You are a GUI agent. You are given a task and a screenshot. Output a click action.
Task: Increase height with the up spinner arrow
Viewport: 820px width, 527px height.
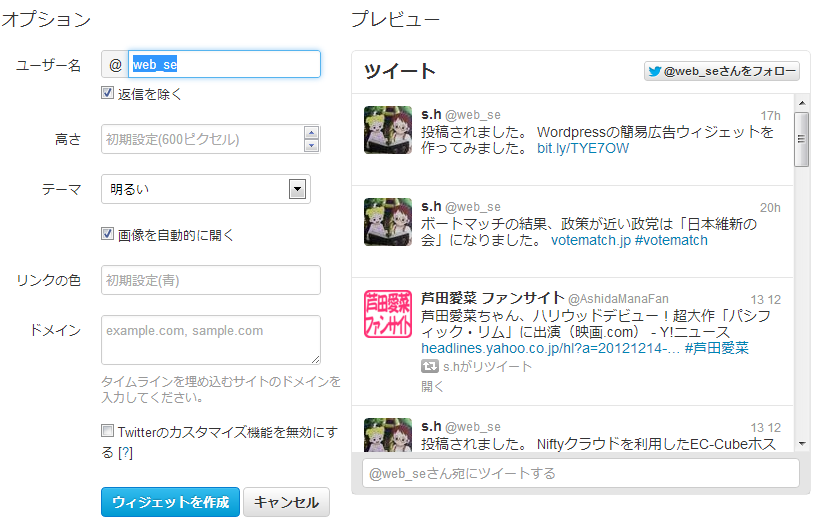311,133
